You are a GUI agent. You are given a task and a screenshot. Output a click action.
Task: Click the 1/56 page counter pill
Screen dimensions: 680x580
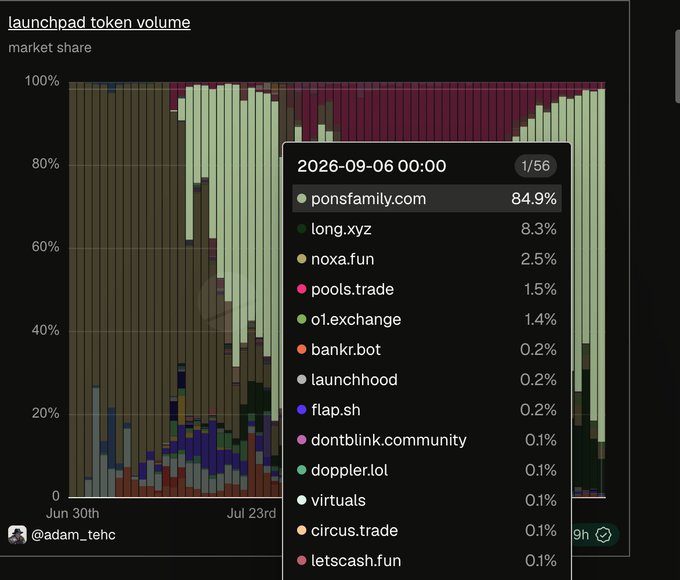pyautogui.click(x=535, y=166)
